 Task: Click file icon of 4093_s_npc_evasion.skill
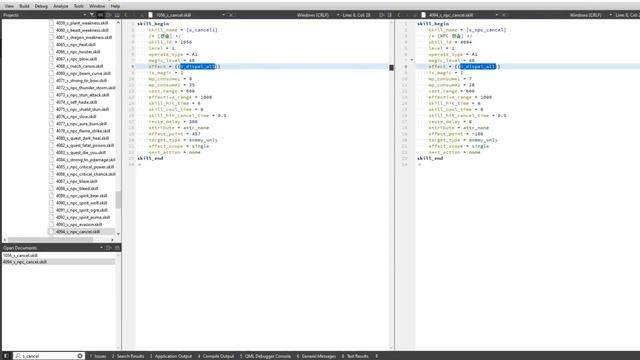51,224
